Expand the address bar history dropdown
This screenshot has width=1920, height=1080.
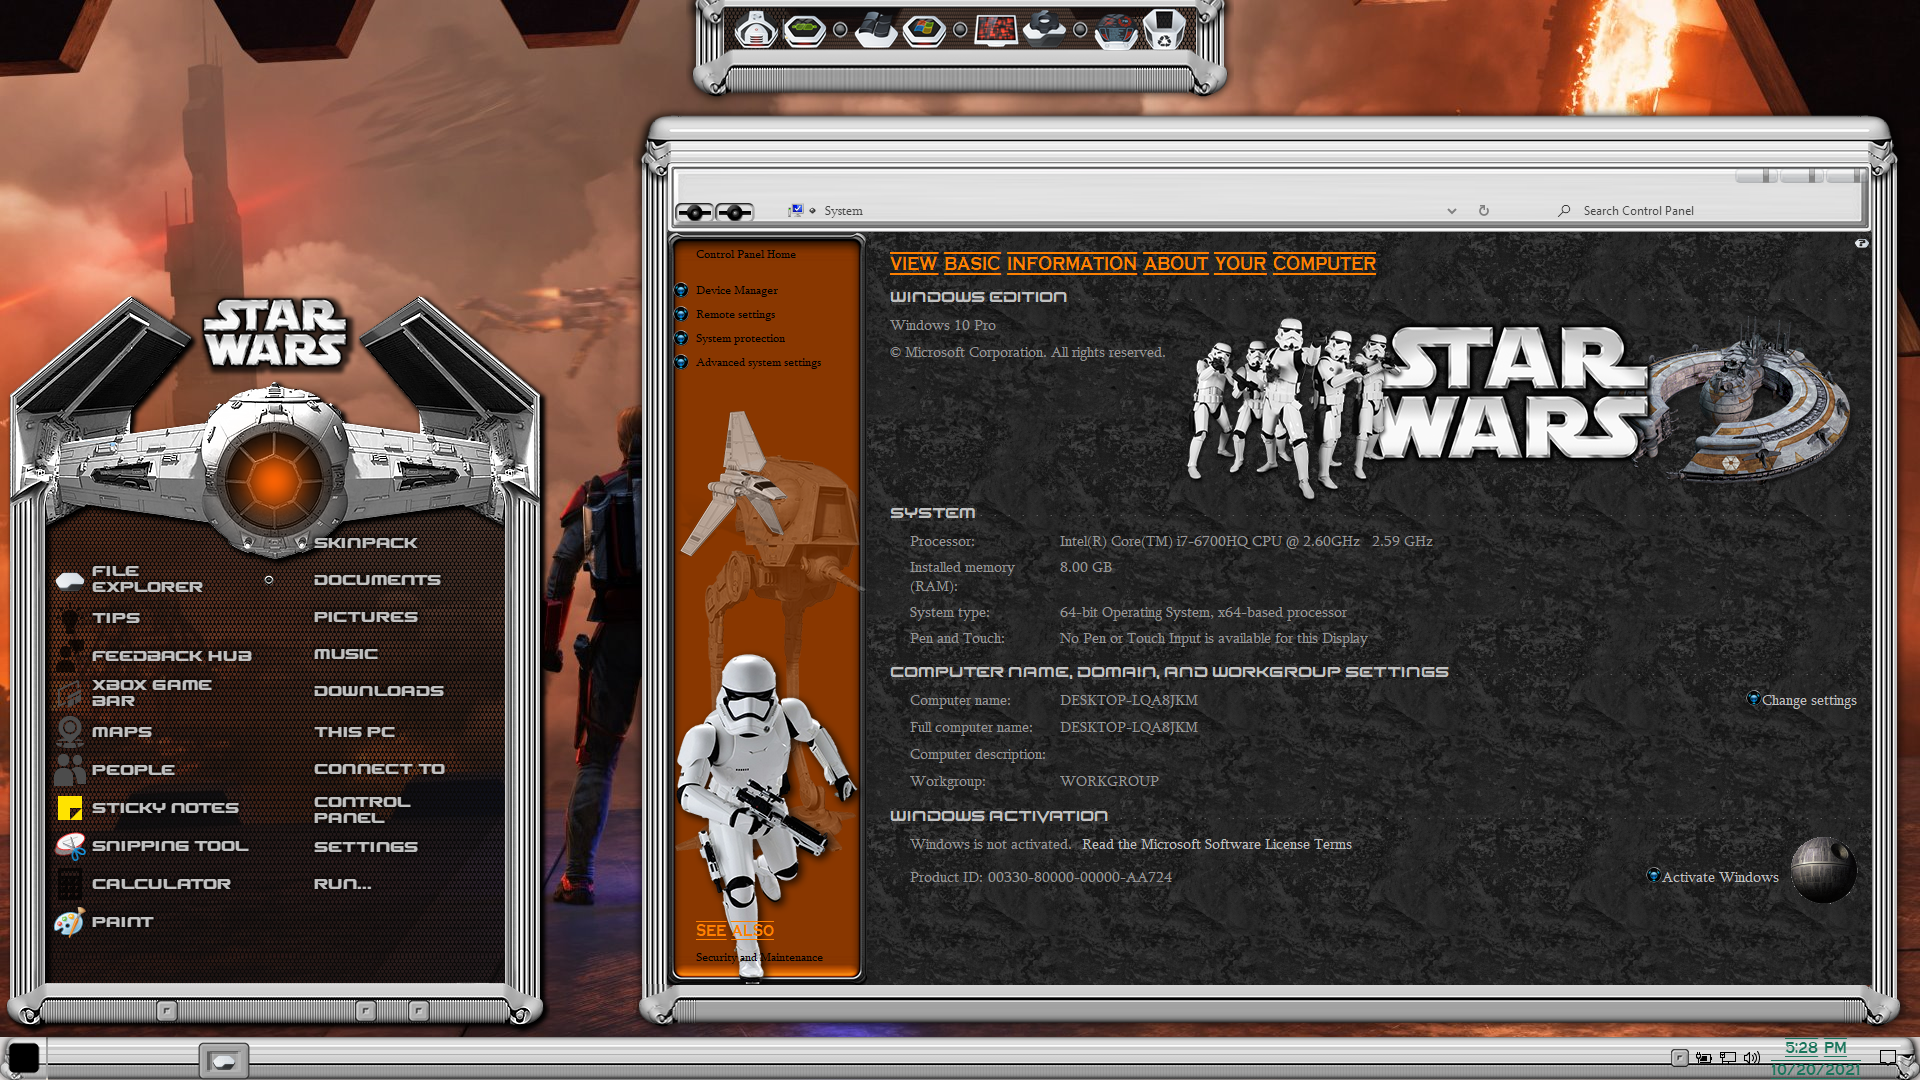pos(1451,211)
